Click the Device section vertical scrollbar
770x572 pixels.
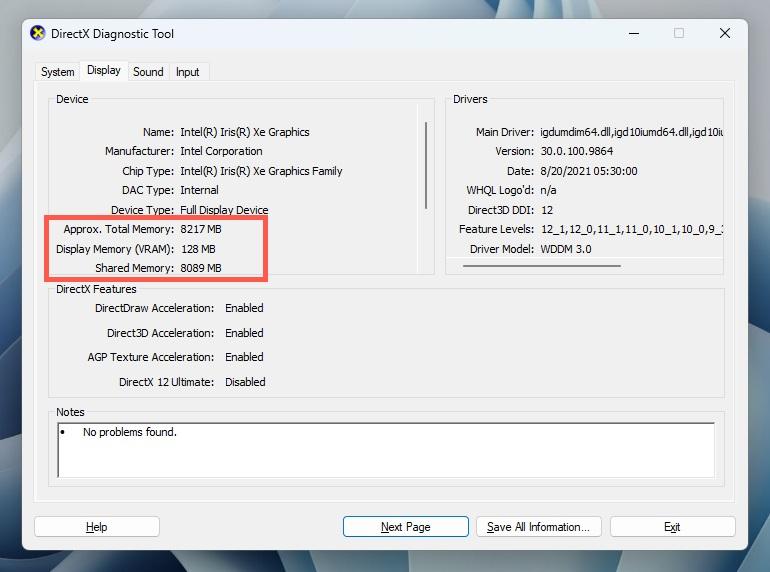click(427, 165)
